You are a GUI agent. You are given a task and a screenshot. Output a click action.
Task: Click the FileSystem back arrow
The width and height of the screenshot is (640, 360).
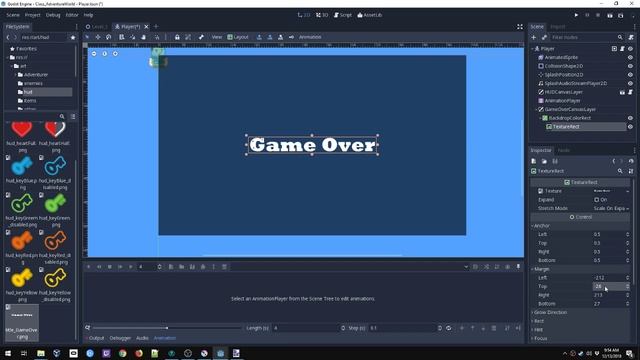[x=8, y=37]
